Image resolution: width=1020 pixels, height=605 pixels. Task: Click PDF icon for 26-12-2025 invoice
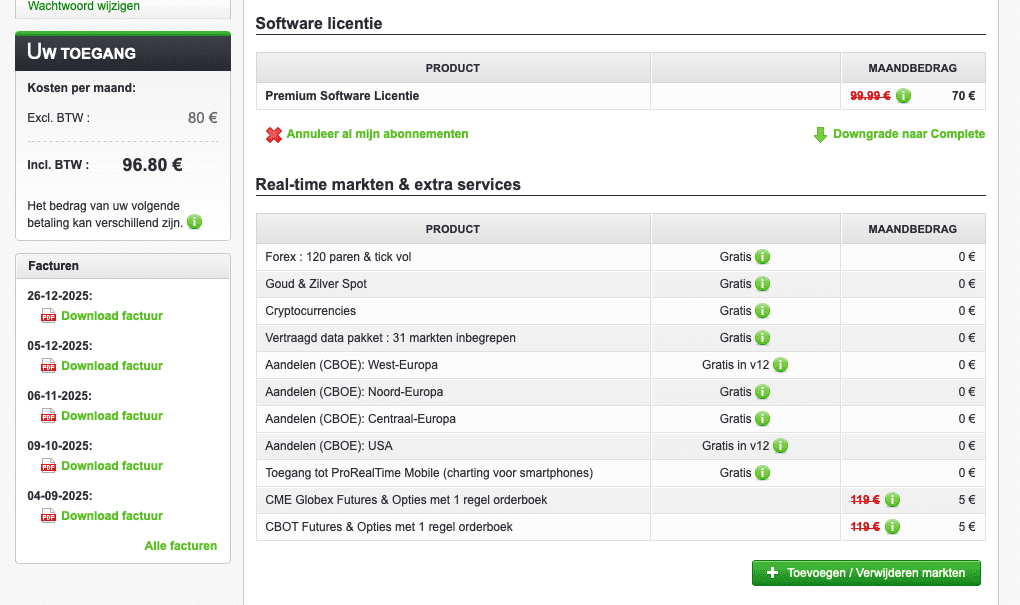tap(49, 316)
